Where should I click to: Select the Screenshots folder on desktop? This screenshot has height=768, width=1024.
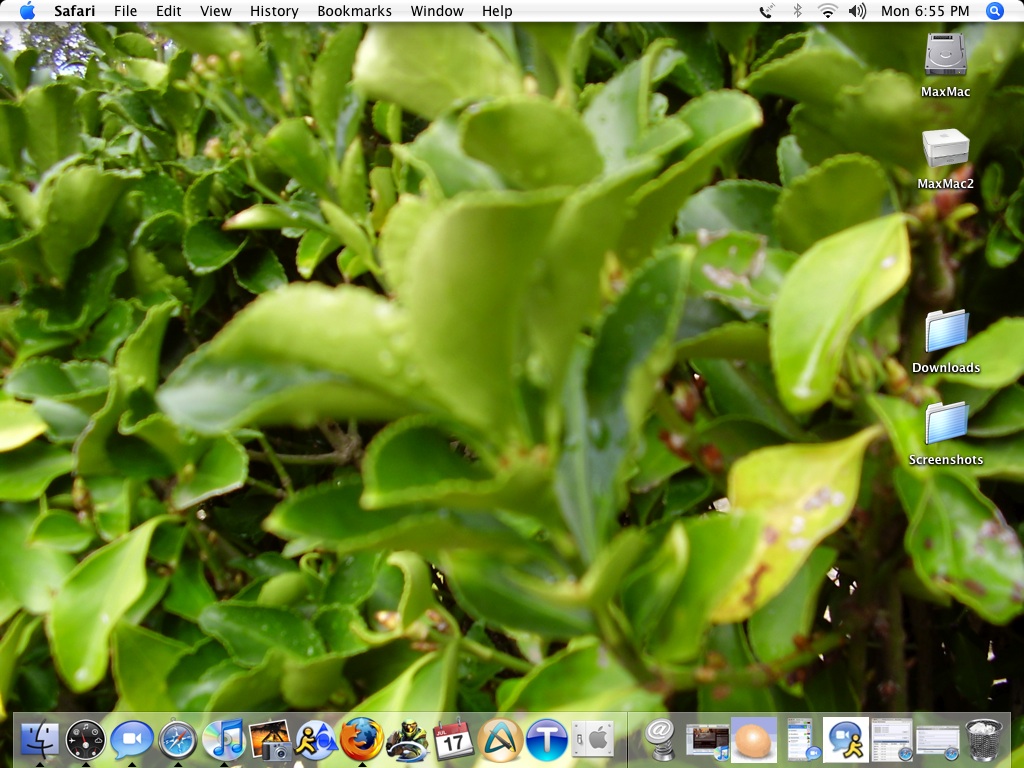click(x=946, y=423)
